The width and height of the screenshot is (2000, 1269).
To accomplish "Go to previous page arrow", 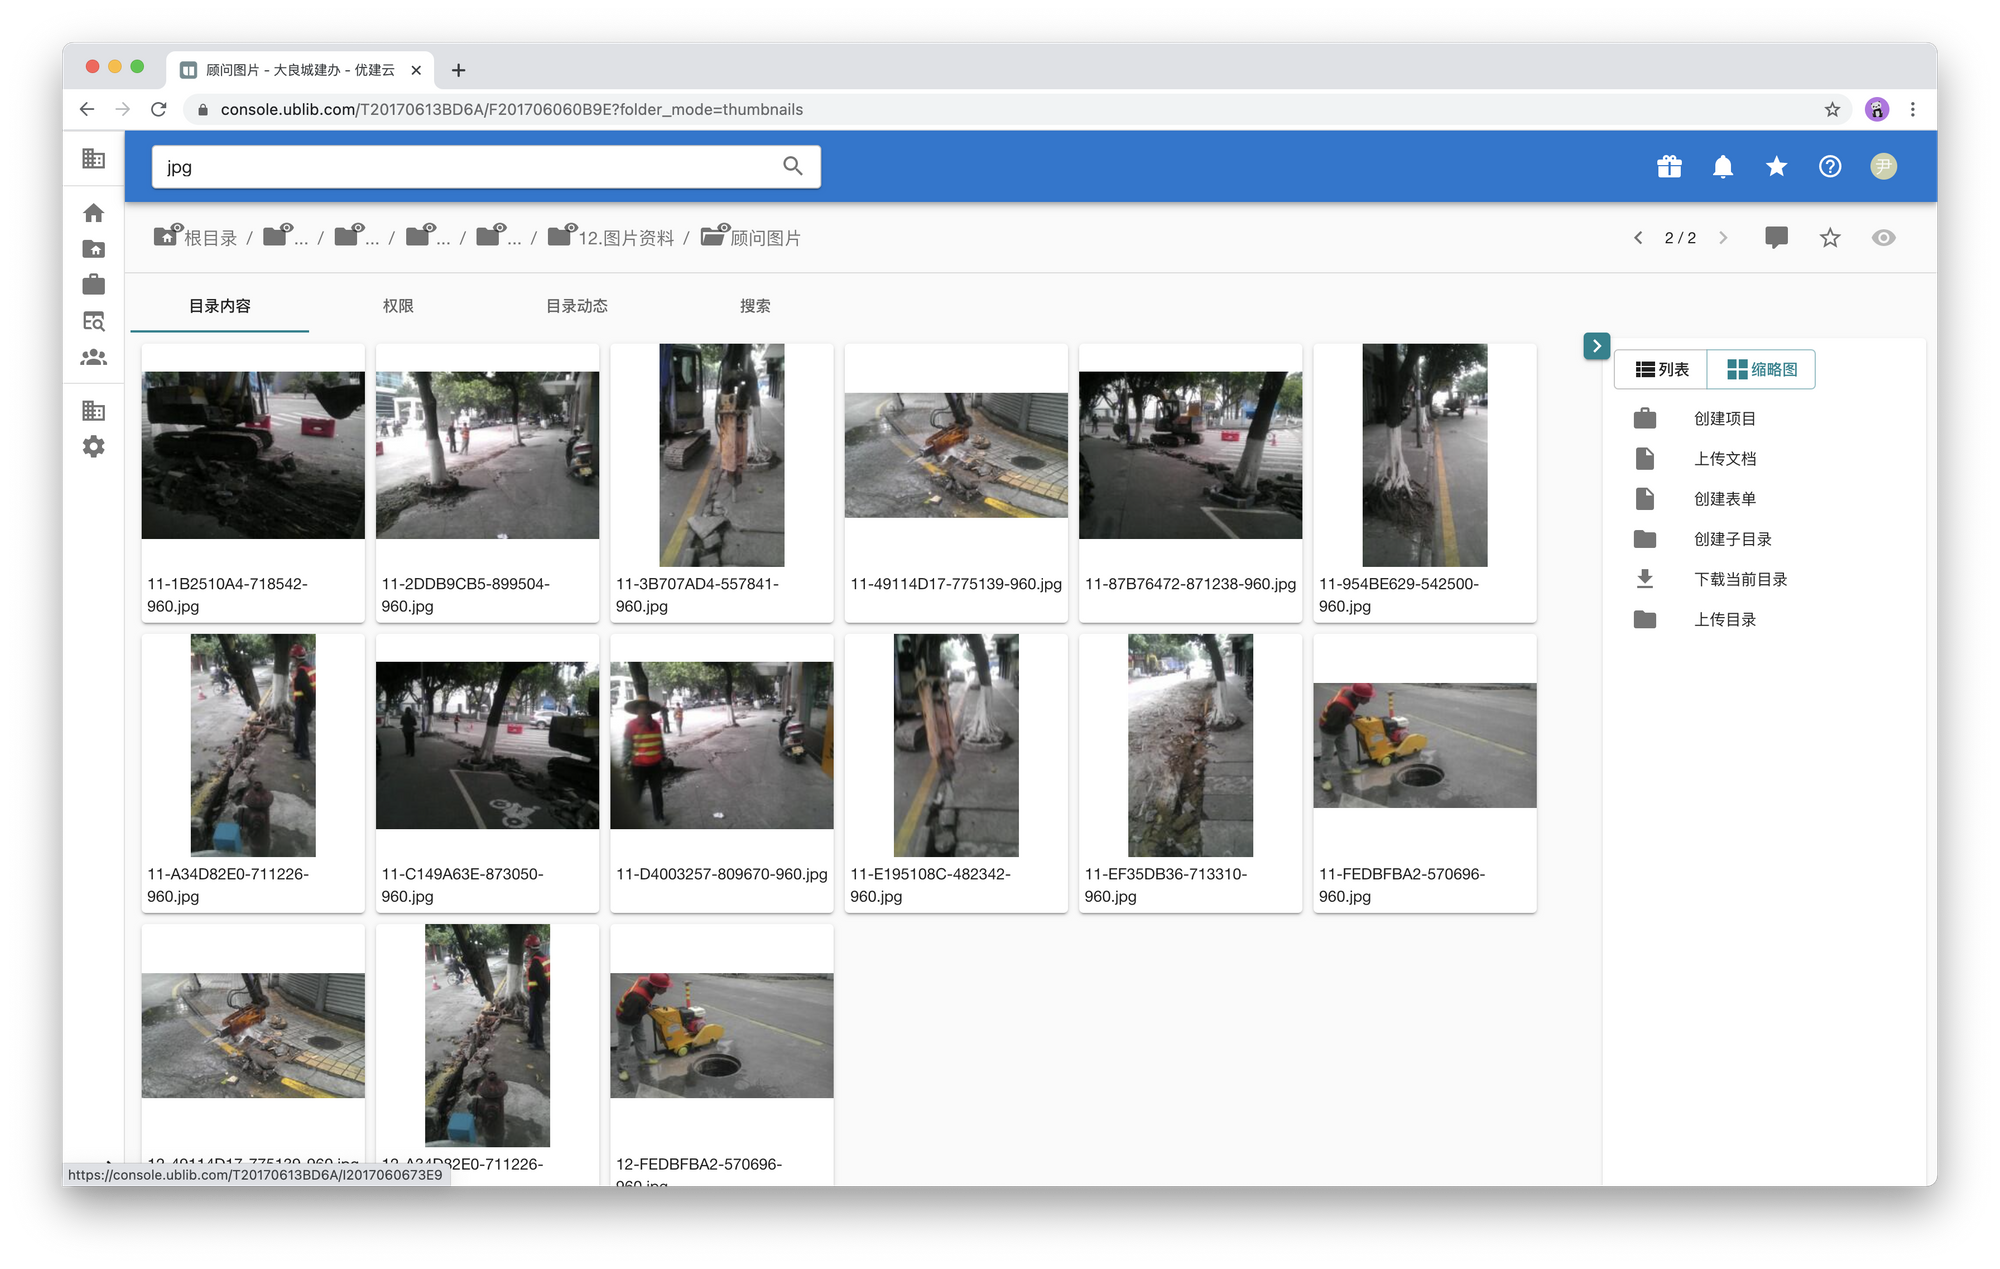I will click(x=1638, y=238).
